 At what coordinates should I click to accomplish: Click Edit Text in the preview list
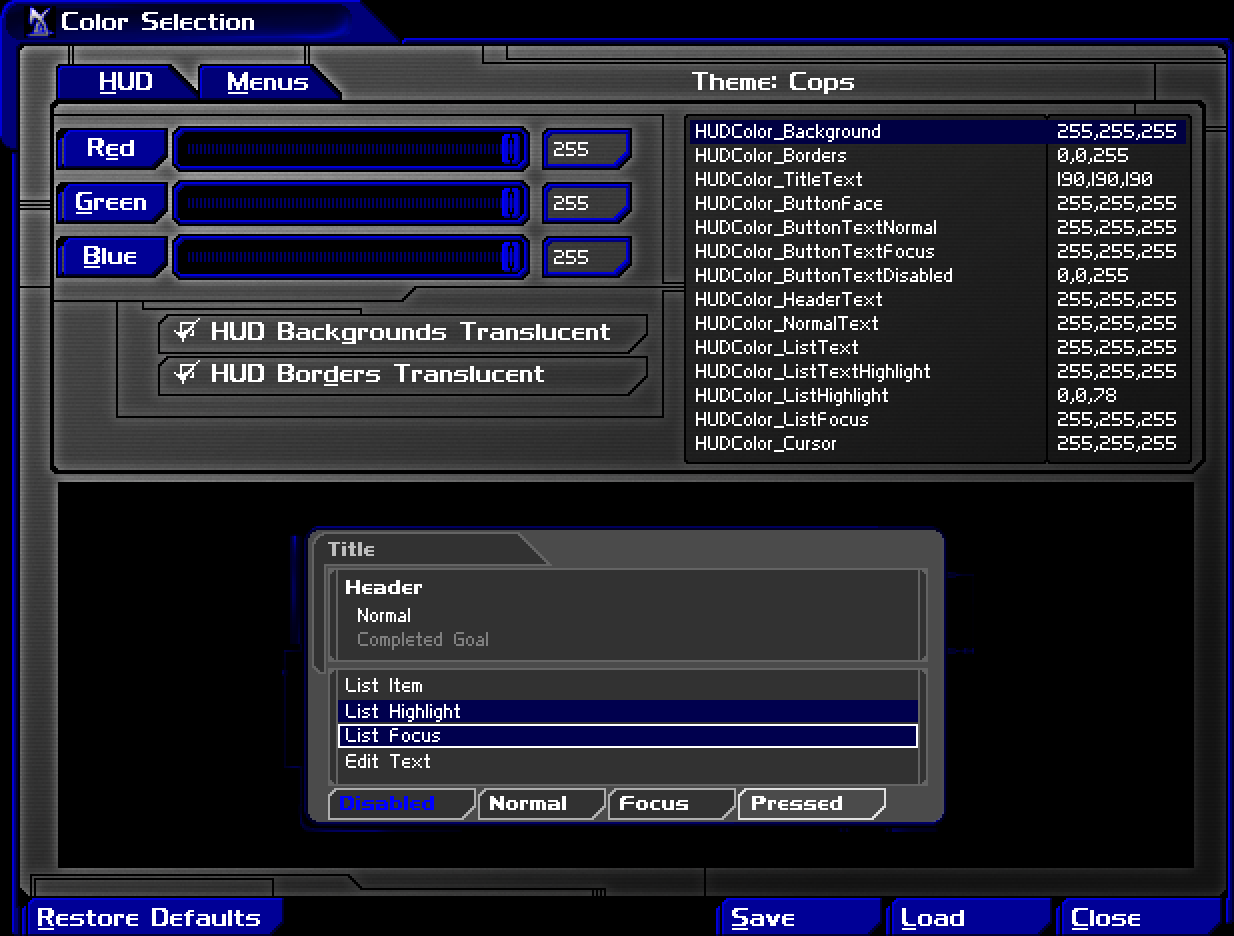[x=628, y=761]
